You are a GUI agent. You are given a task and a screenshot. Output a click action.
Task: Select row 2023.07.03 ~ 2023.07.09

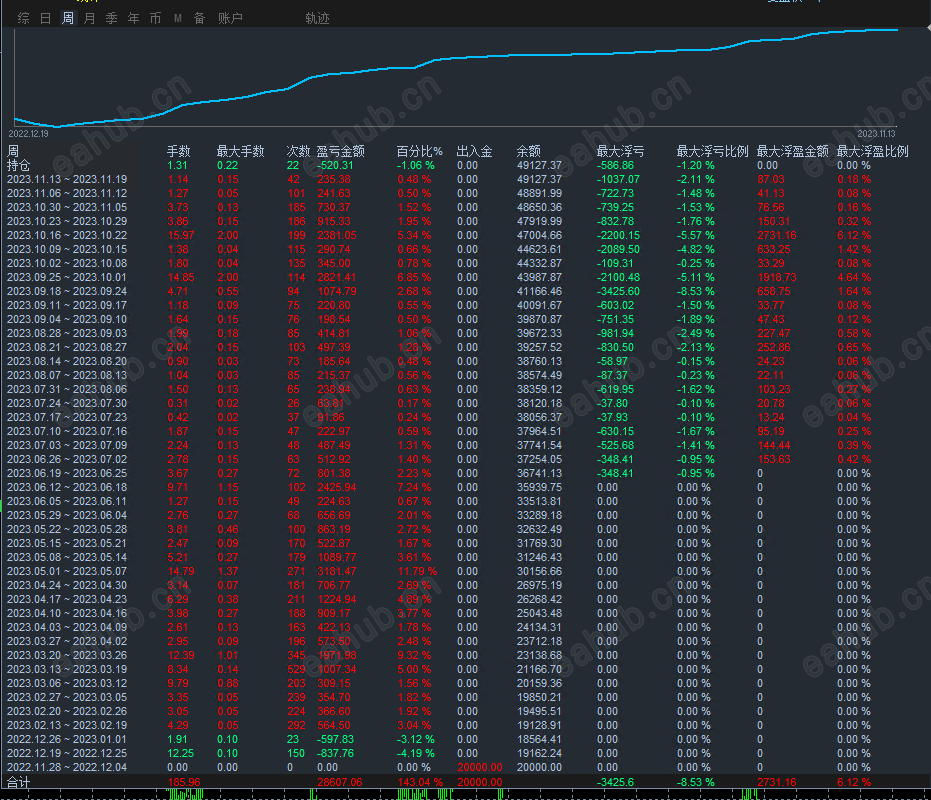click(x=466, y=445)
